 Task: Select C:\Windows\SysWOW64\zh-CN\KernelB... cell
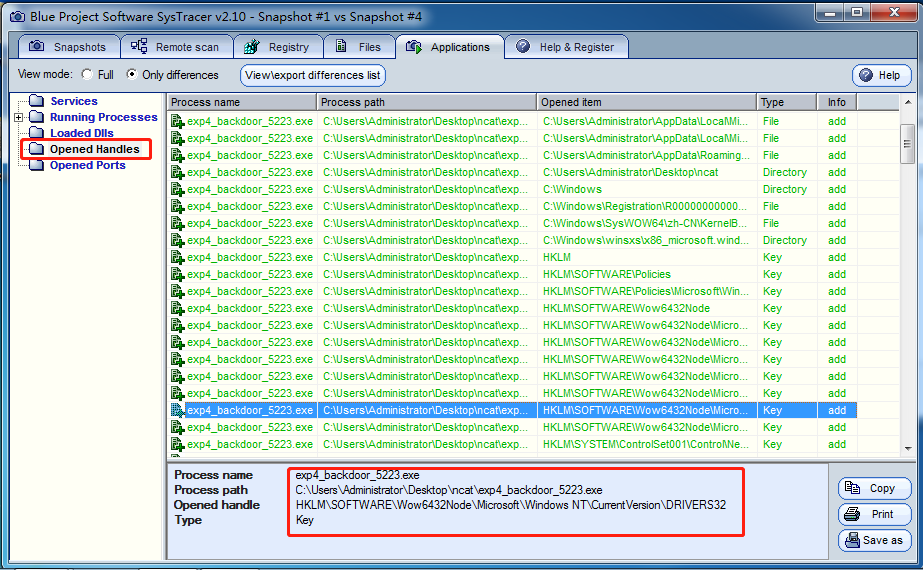pos(647,224)
